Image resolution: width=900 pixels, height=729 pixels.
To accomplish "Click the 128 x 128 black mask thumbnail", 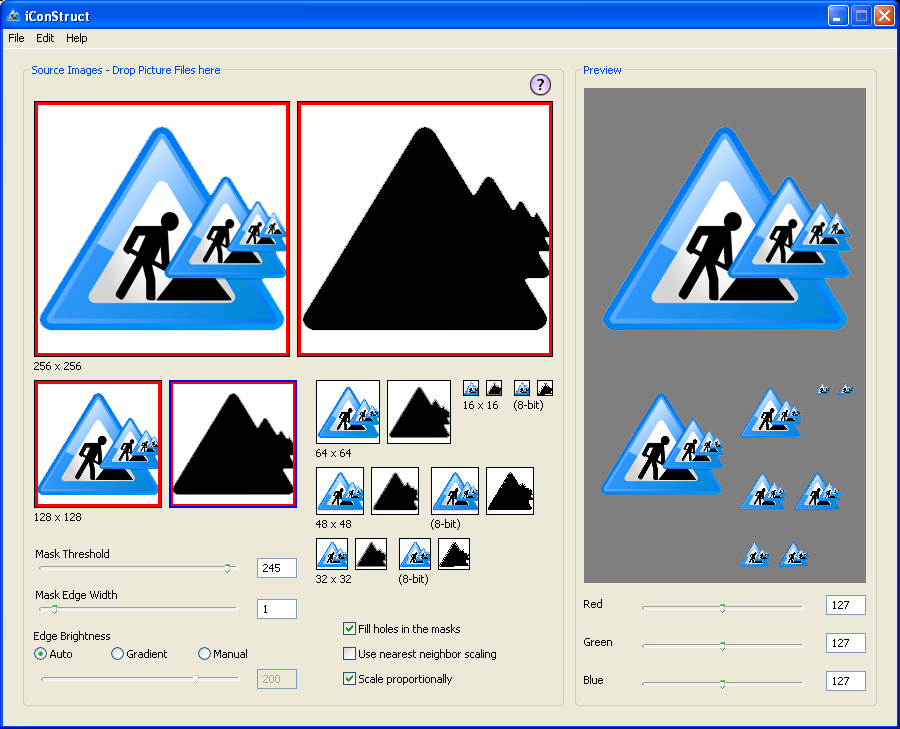I will (233, 445).
